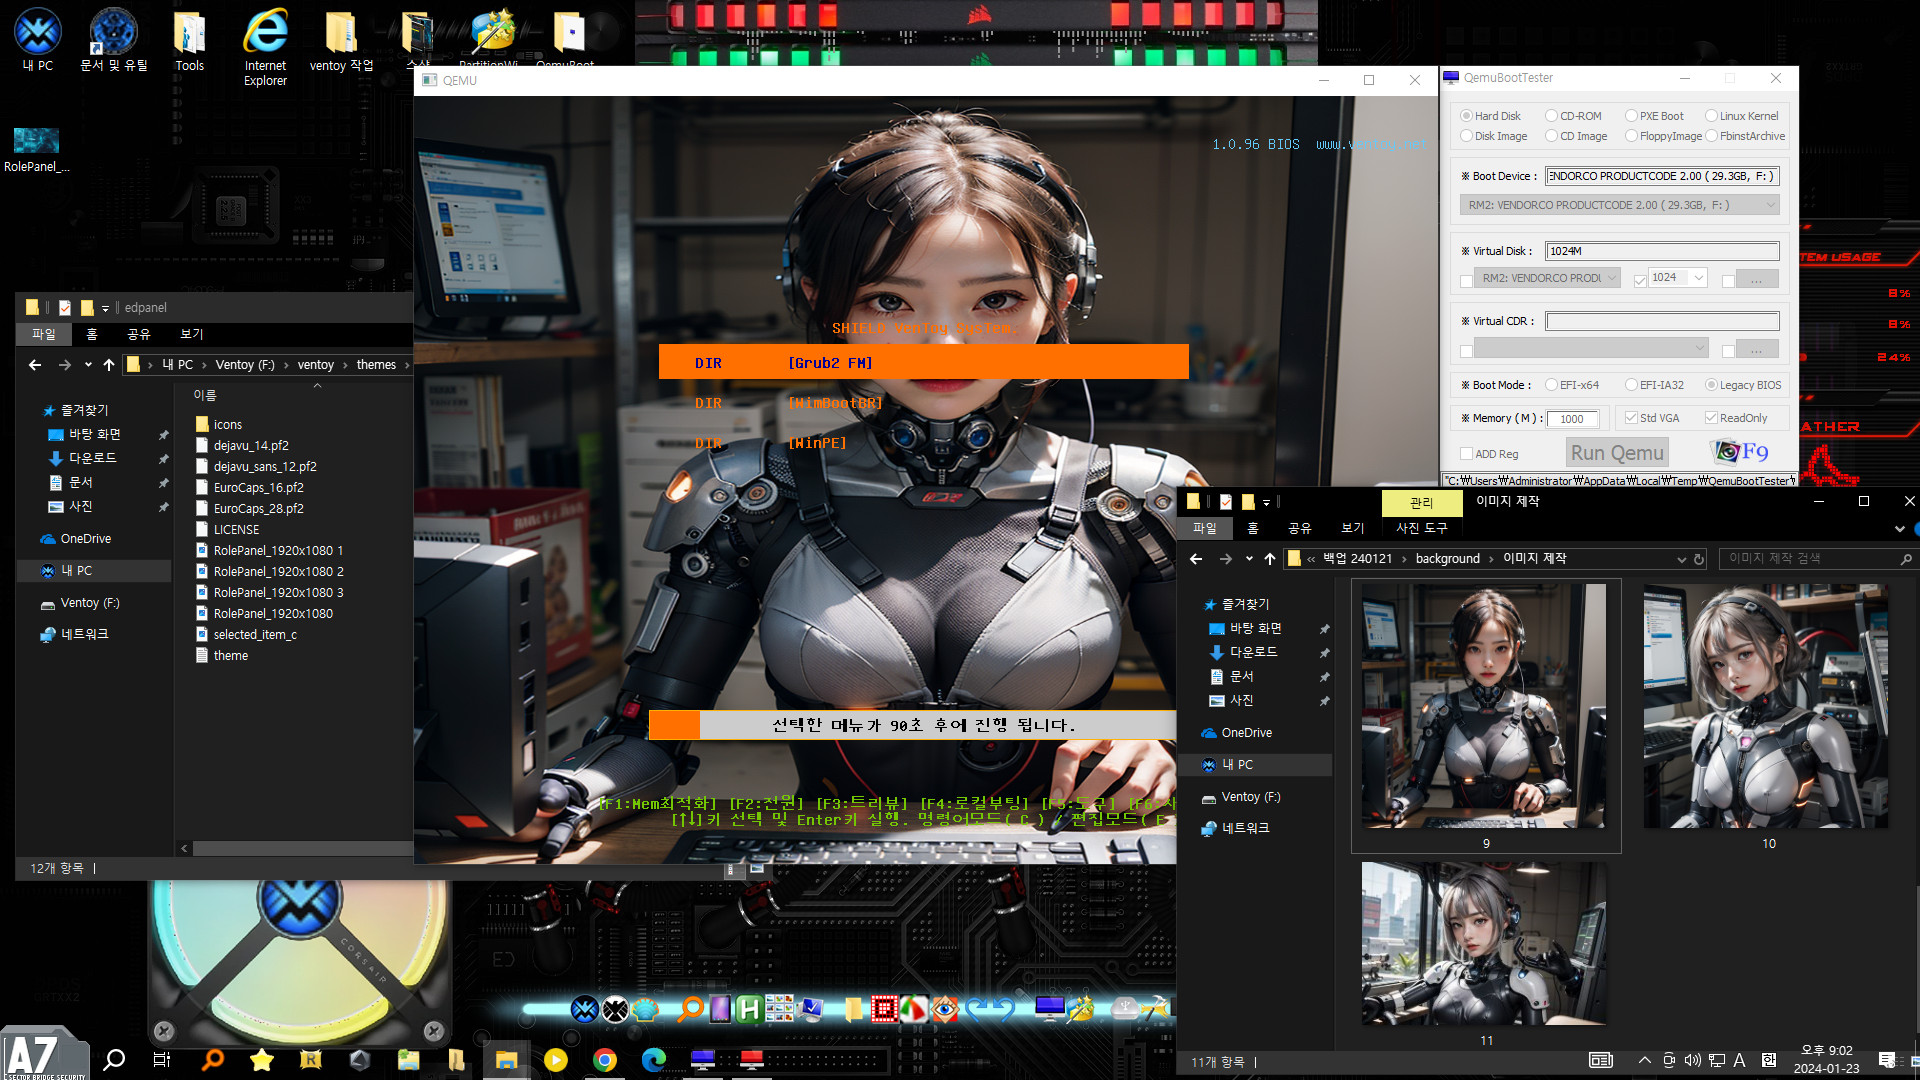The image size is (1920, 1080).
Task: Open the volume icon in system tray
Action: click(x=1692, y=1060)
